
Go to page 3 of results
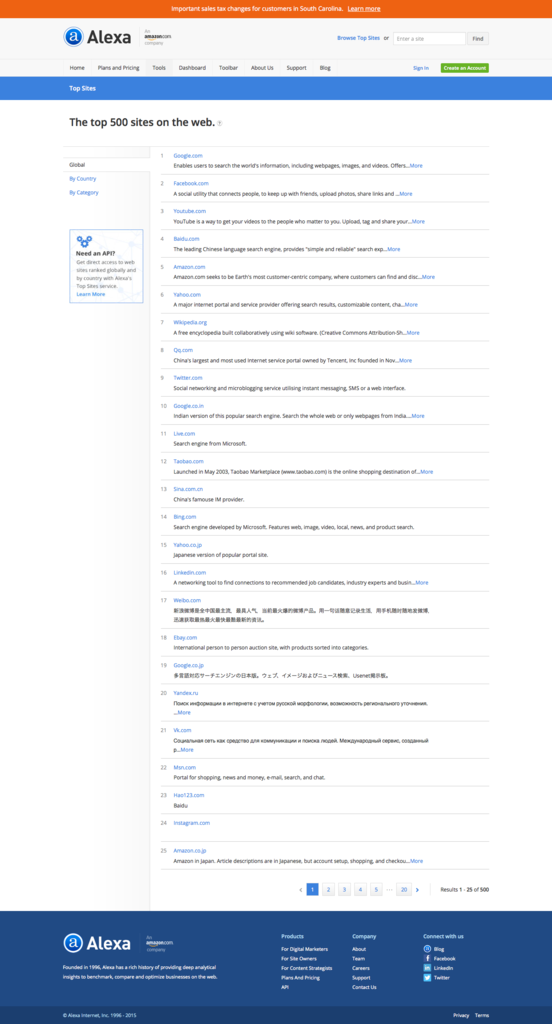pyautogui.click(x=344, y=889)
